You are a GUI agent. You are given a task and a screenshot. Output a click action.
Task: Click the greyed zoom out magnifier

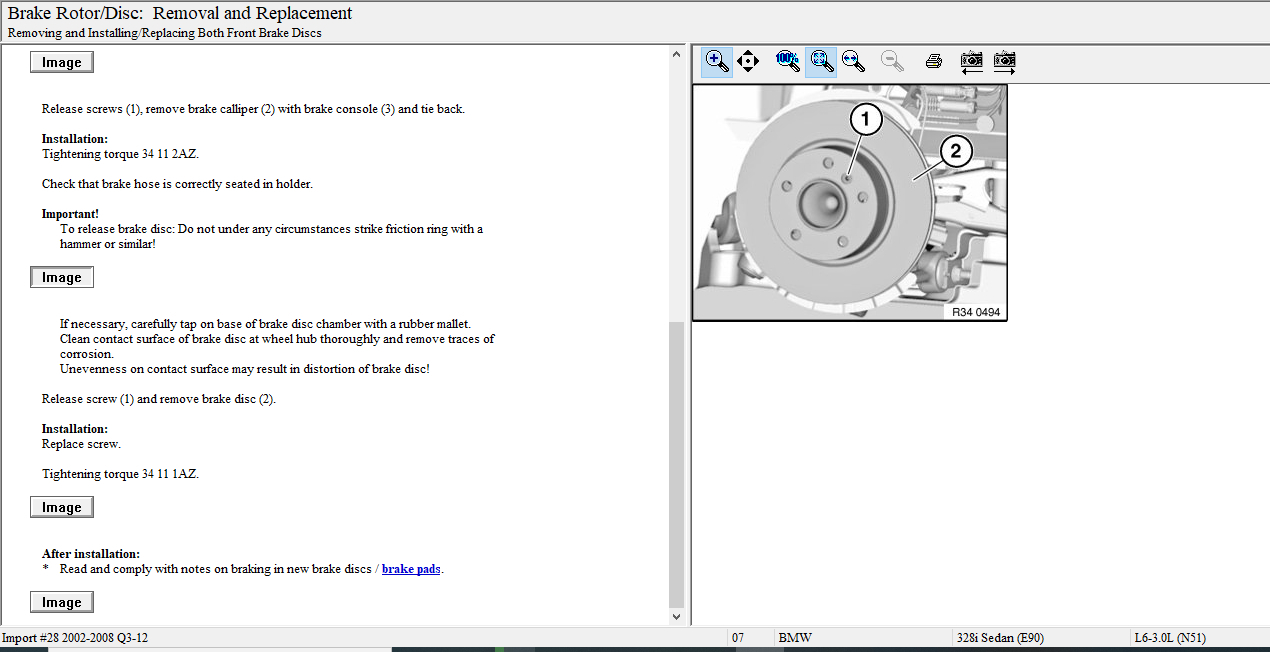tap(893, 61)
